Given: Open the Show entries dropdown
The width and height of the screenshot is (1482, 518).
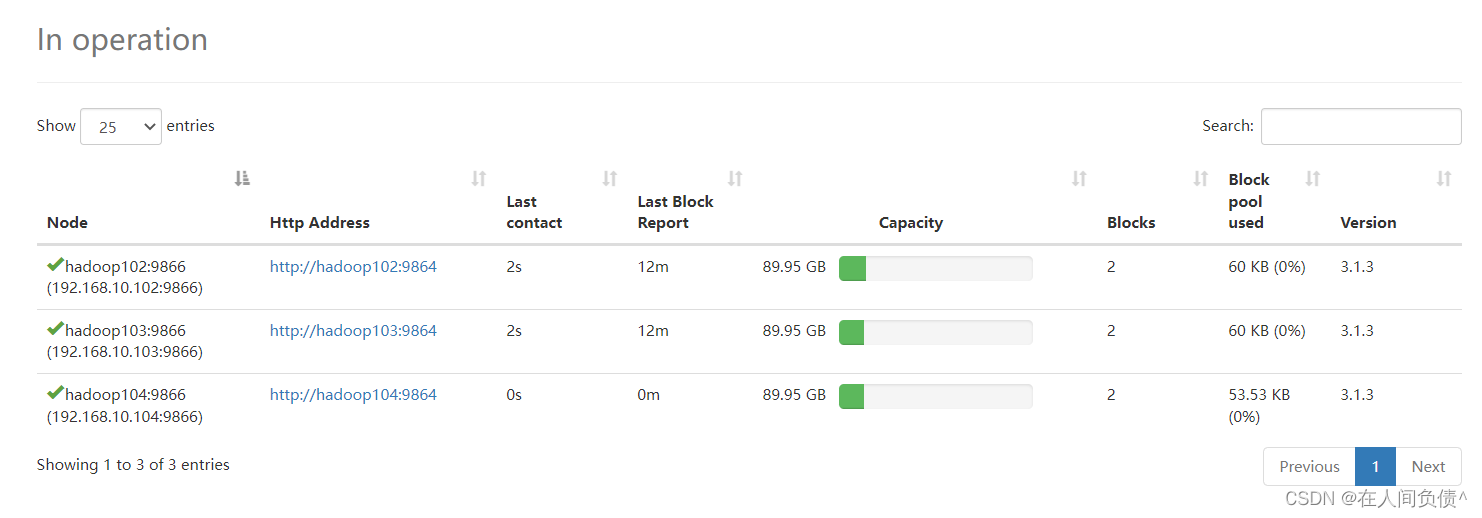Looking at the screenshot, I should pyautogui.click(x=121, y=127).
